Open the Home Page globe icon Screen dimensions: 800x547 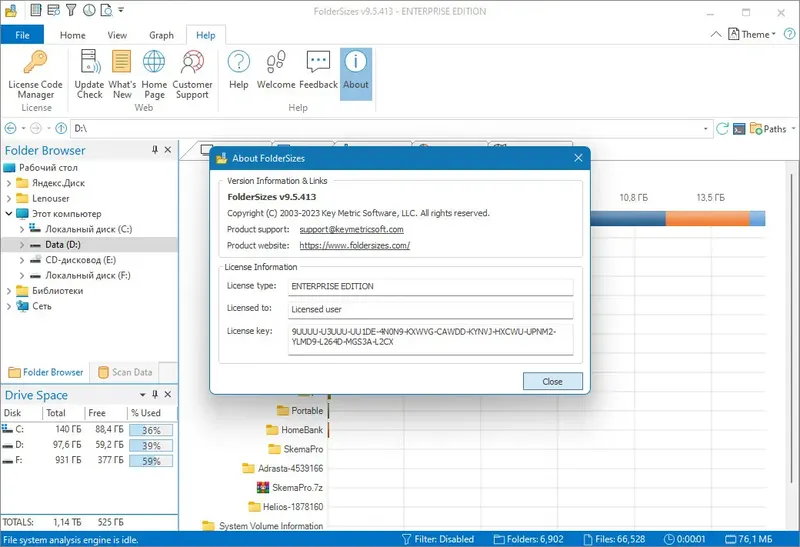(x=154, y=74)
